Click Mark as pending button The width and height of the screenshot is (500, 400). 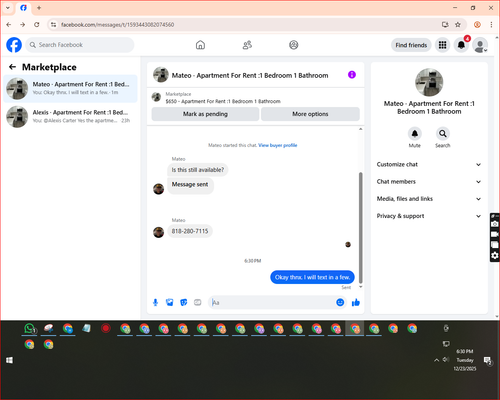pyautogui.click(x=205, y=114)
